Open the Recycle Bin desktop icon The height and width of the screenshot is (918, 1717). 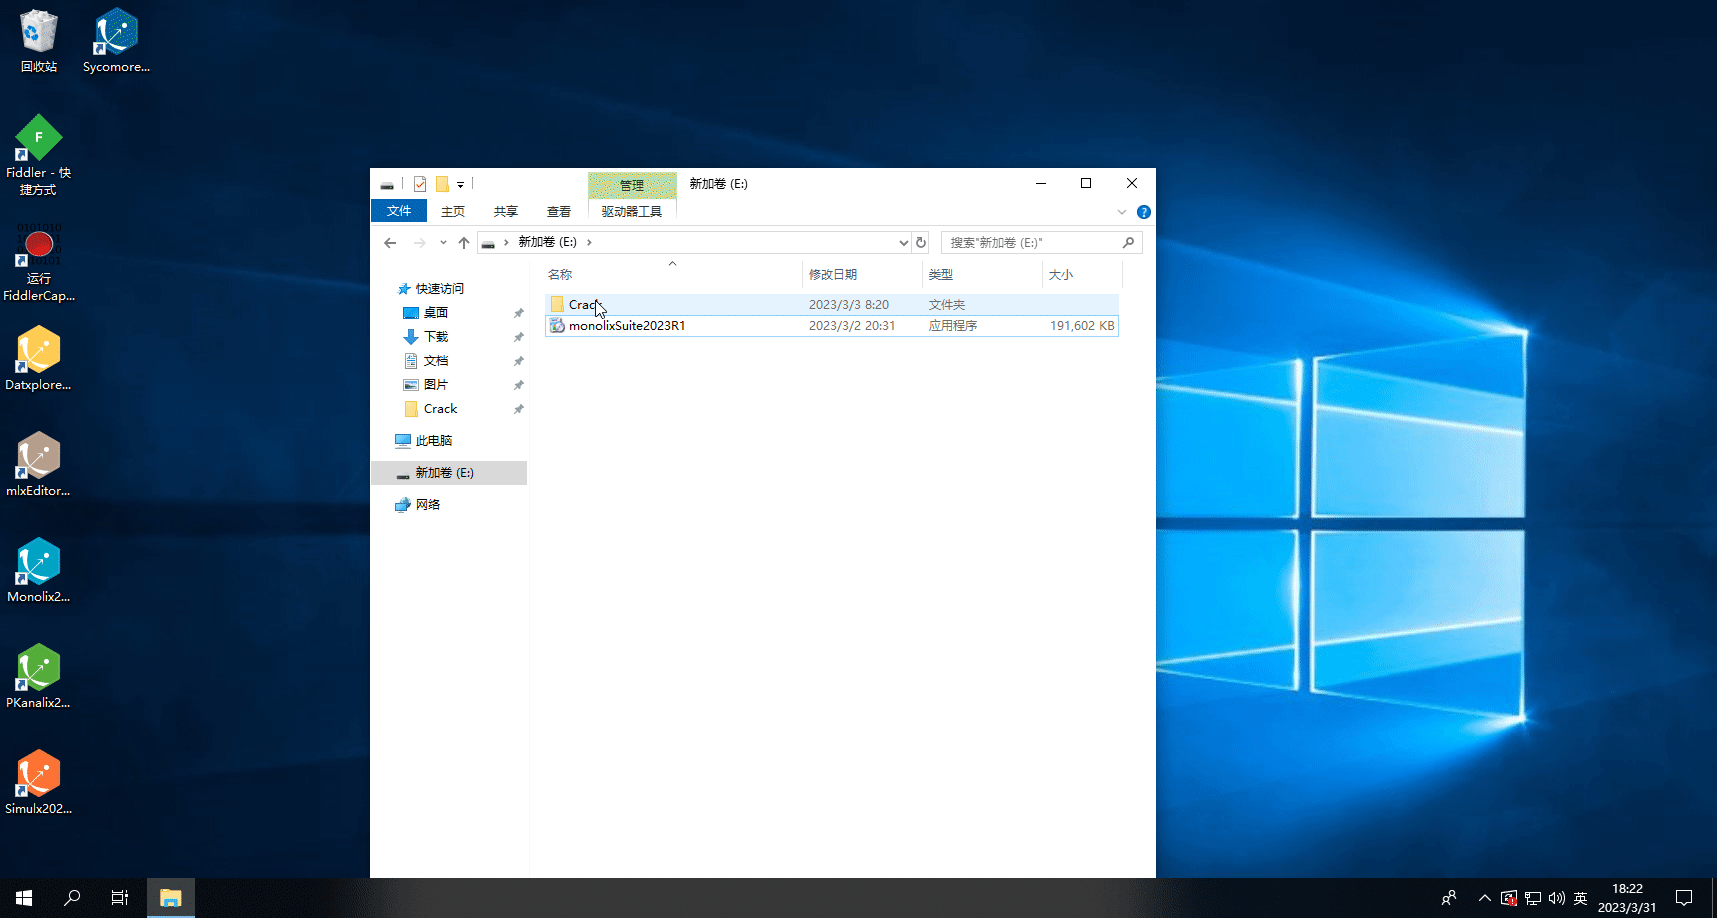[38, 41]
